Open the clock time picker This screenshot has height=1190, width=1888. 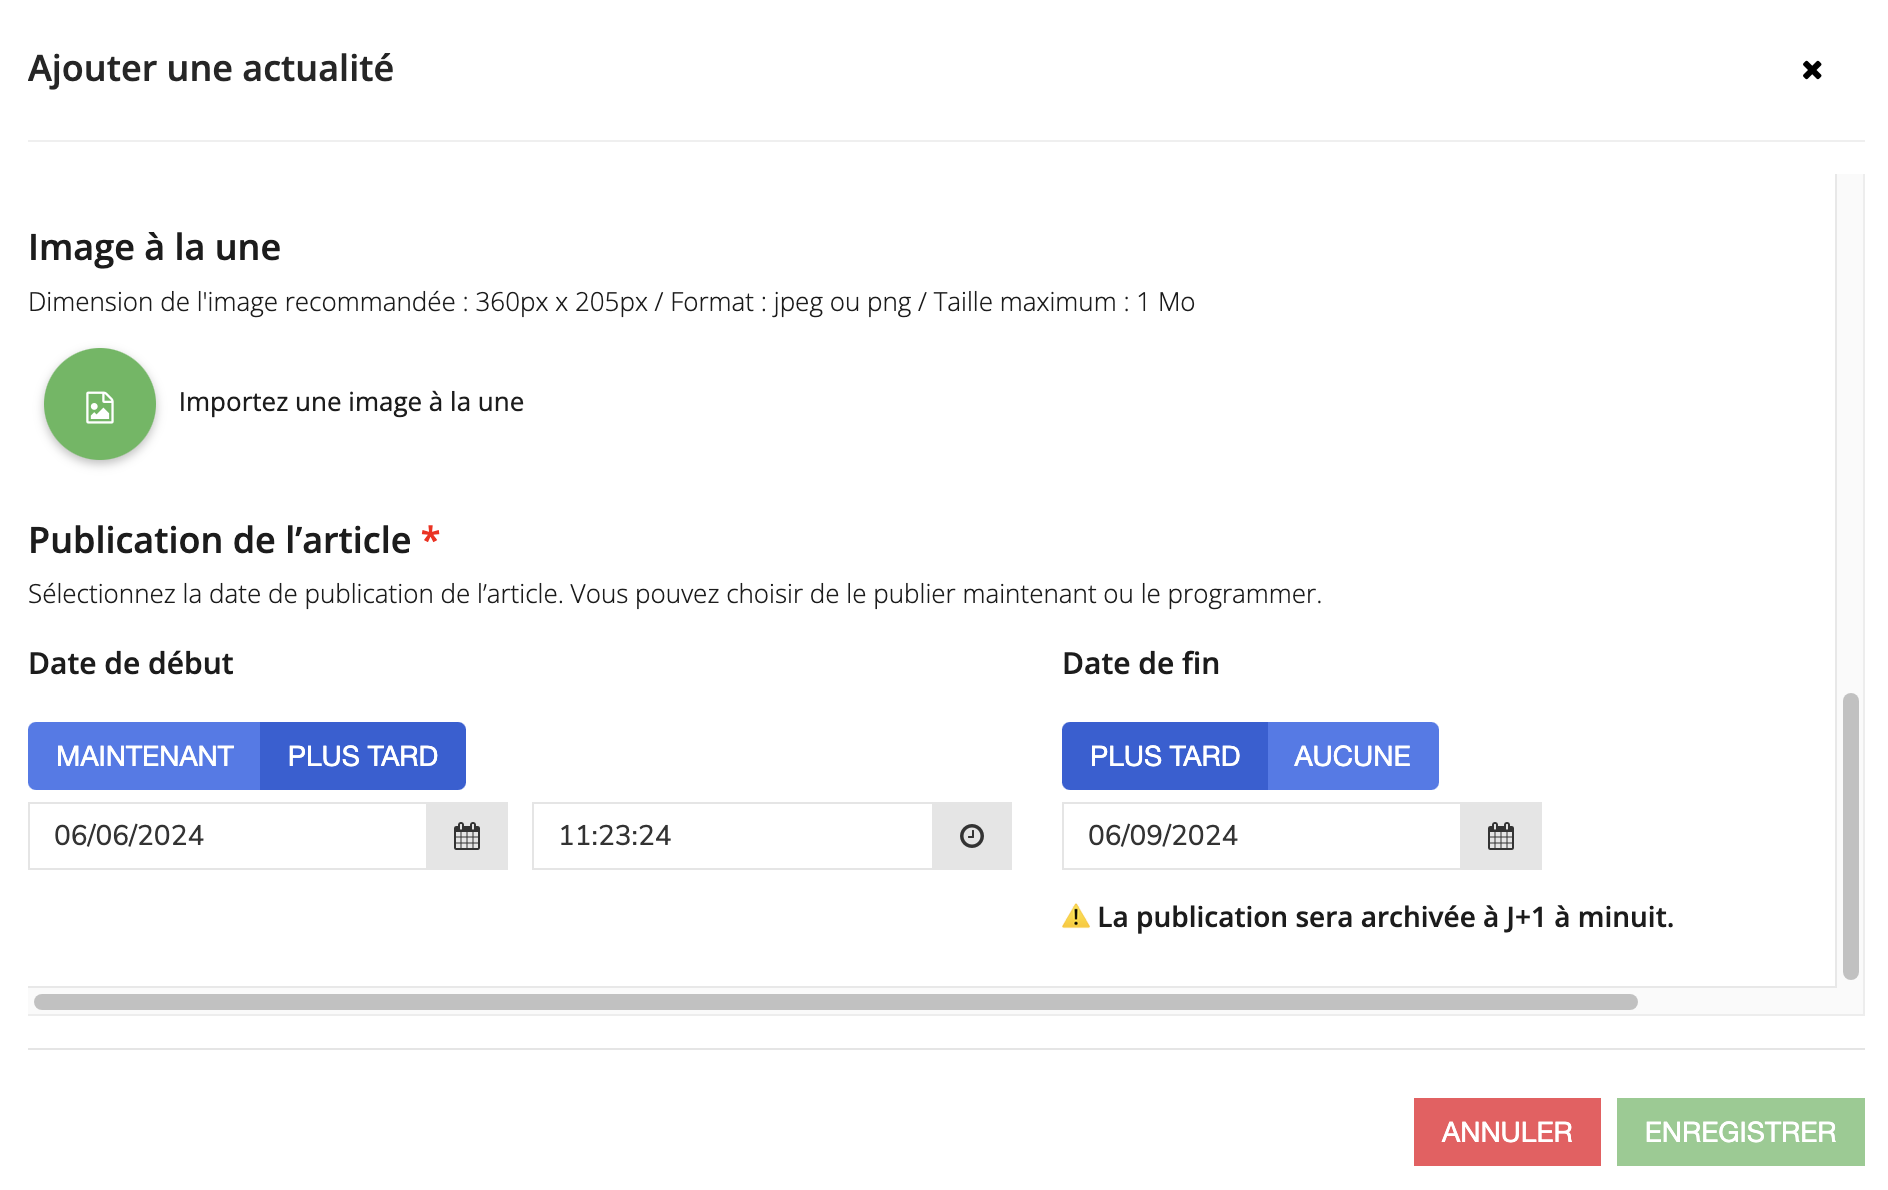971,836
